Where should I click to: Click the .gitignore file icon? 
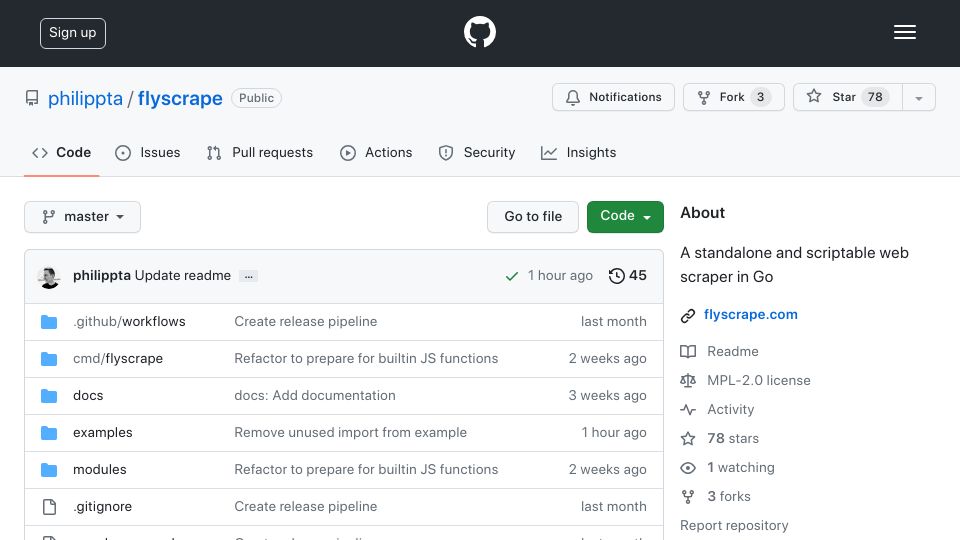click(49, 507)
